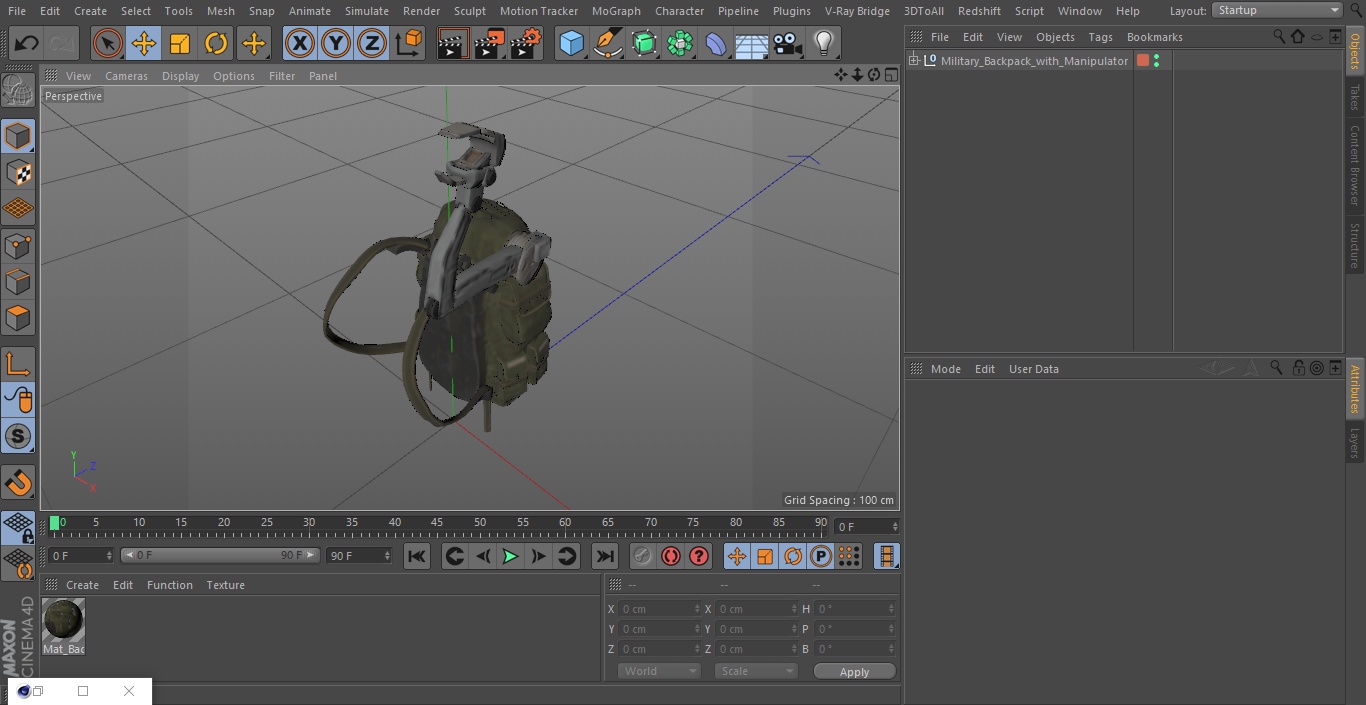Open the V-Ray Bridge menu
This screenshot has height=705, width=1366.
[x=857, y=11]
